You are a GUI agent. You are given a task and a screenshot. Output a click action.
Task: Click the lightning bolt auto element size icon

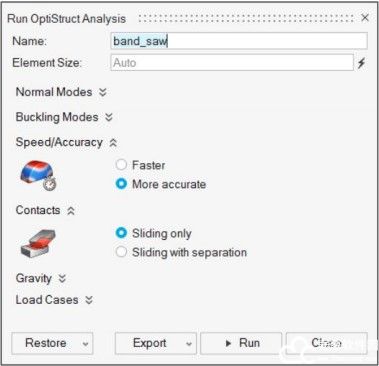coord(361,63)
